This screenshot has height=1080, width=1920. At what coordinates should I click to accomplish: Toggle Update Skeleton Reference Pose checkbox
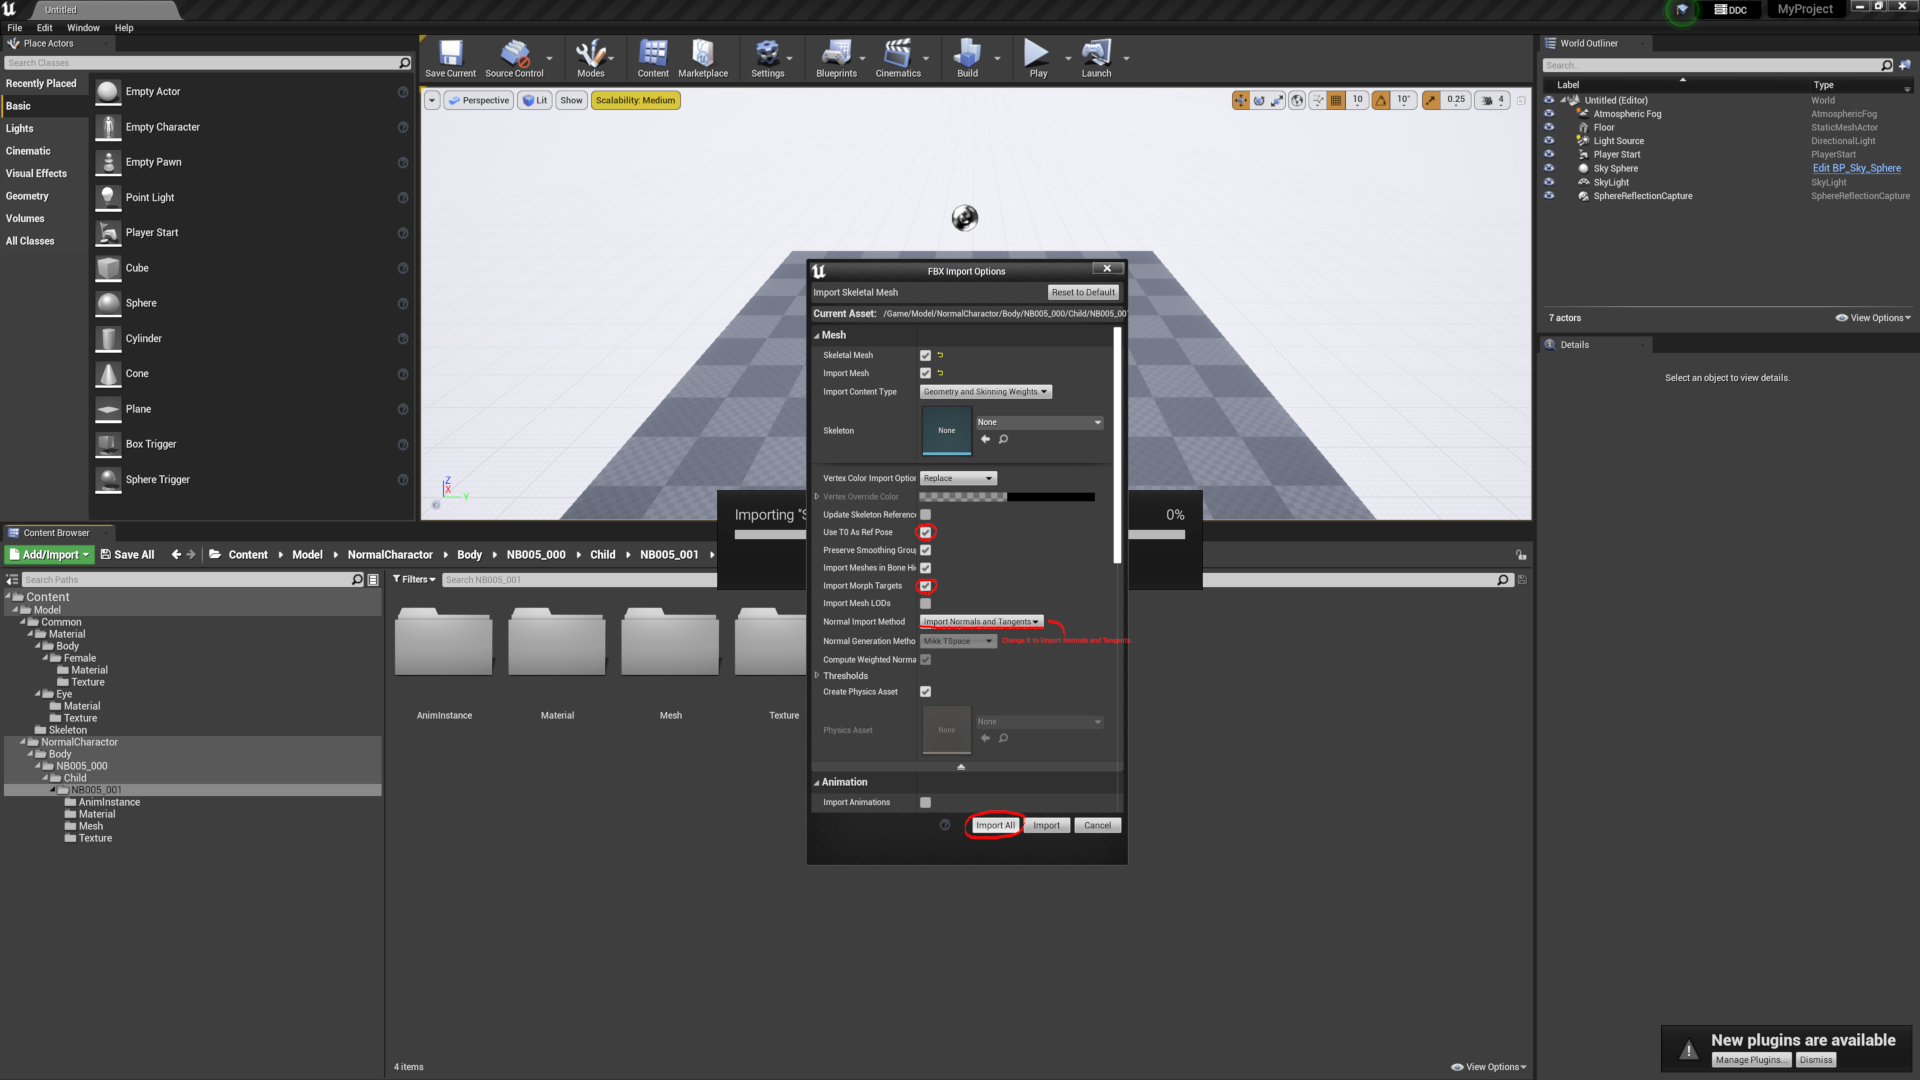(x=925, y=515)
